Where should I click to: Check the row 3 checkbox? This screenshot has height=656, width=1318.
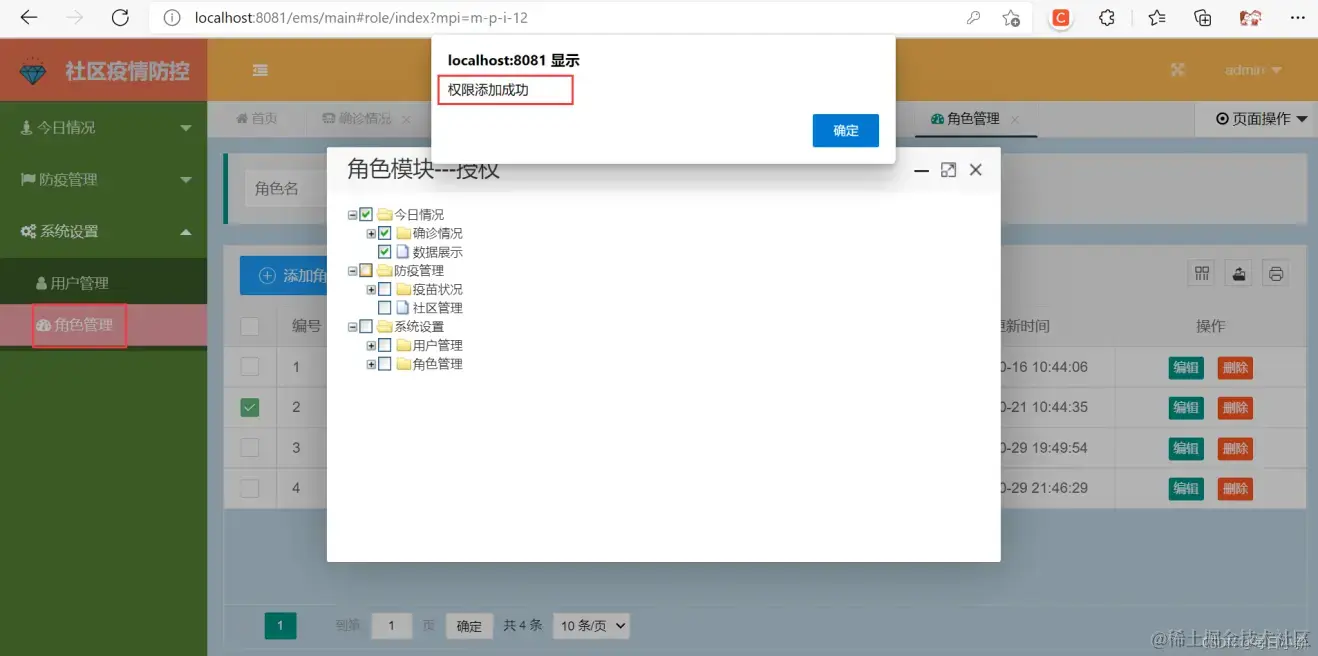point(250,447)
